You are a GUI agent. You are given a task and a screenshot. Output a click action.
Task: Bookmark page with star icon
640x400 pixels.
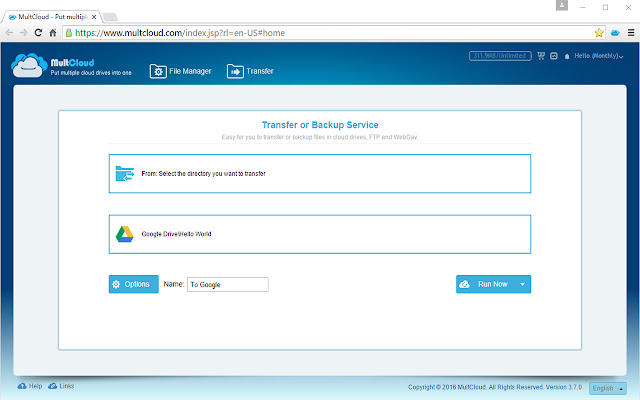(x=599, y=33)
